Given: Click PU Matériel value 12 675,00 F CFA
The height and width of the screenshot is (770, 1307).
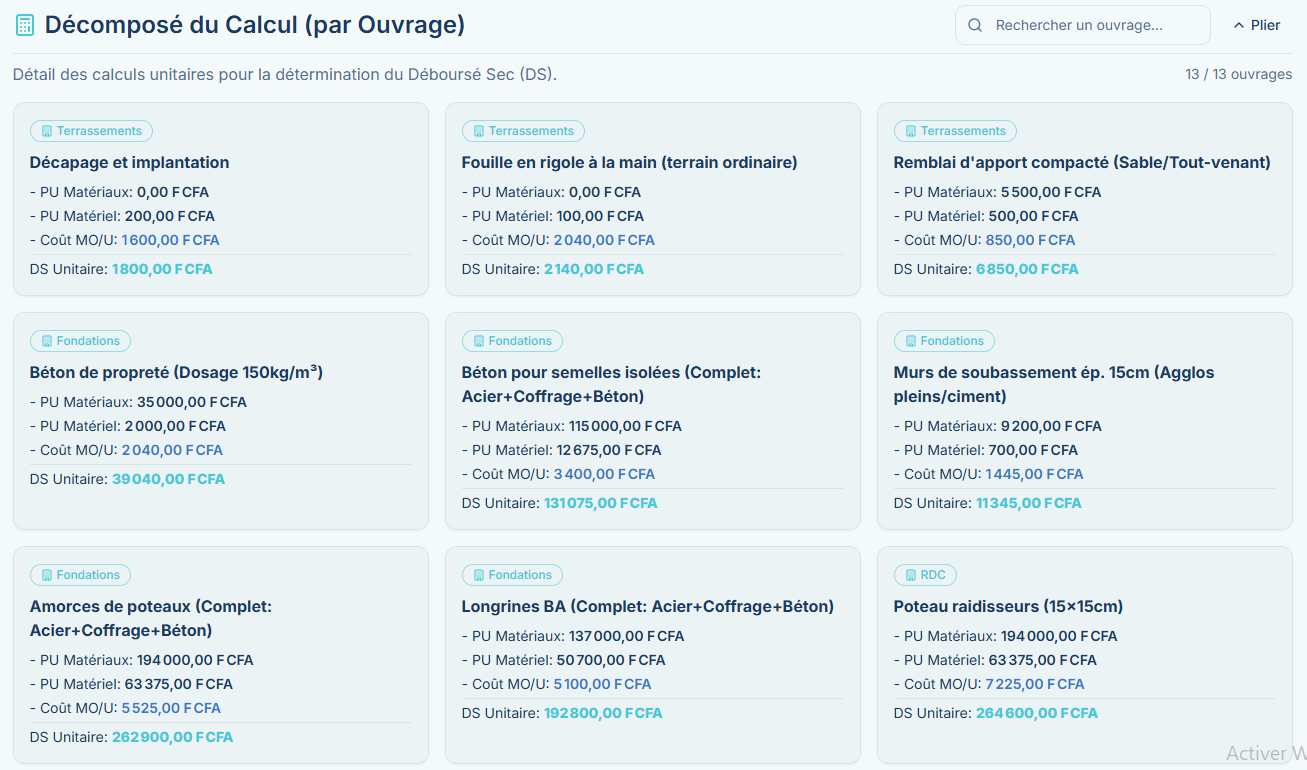Looking at the screenshot, I should pos(609,450).
